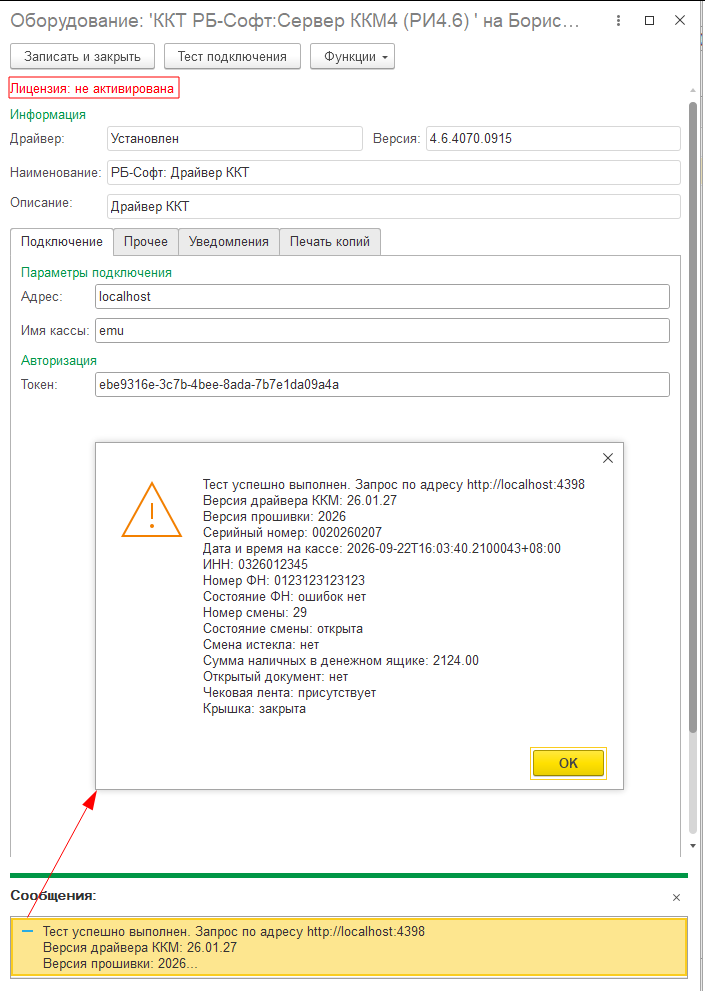
Task: Click 'Состояние ФН: ошибок нет' line
Action: (285, 597)
